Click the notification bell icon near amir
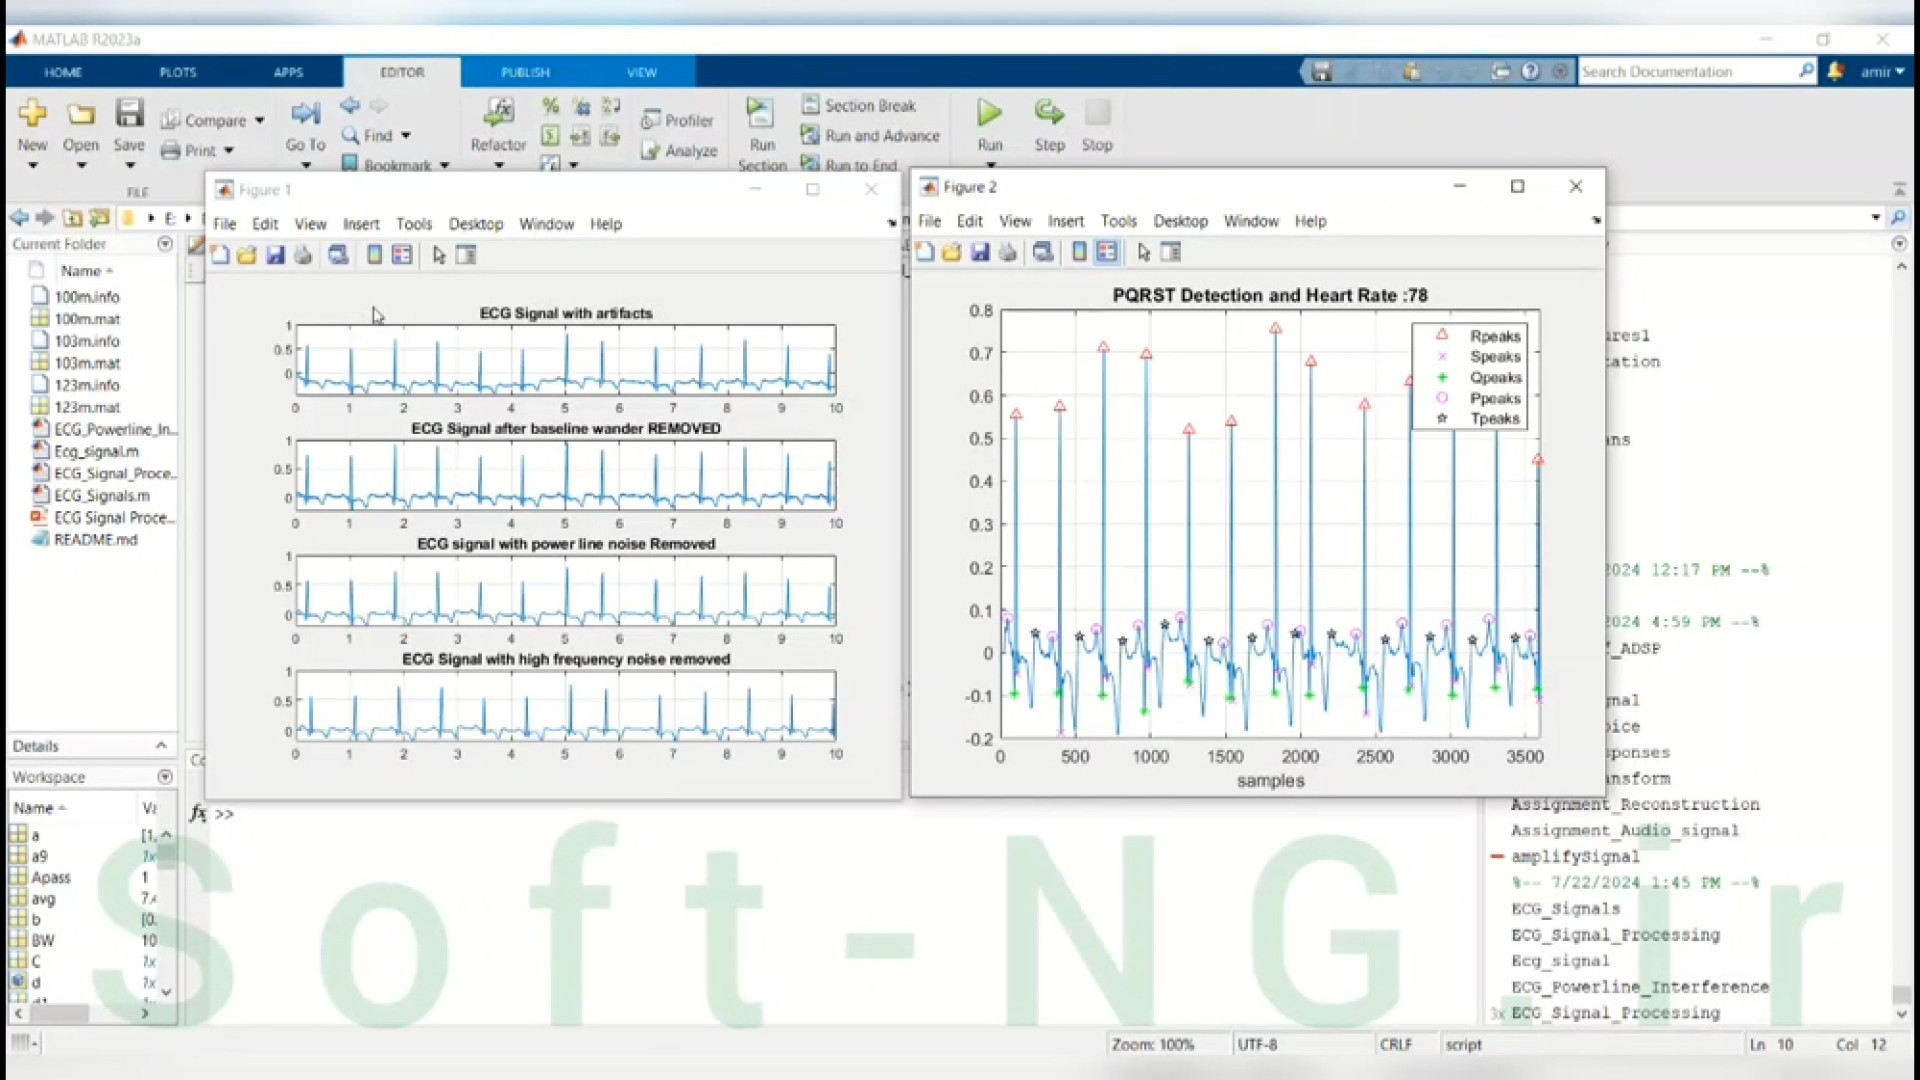 (1835, 71)
